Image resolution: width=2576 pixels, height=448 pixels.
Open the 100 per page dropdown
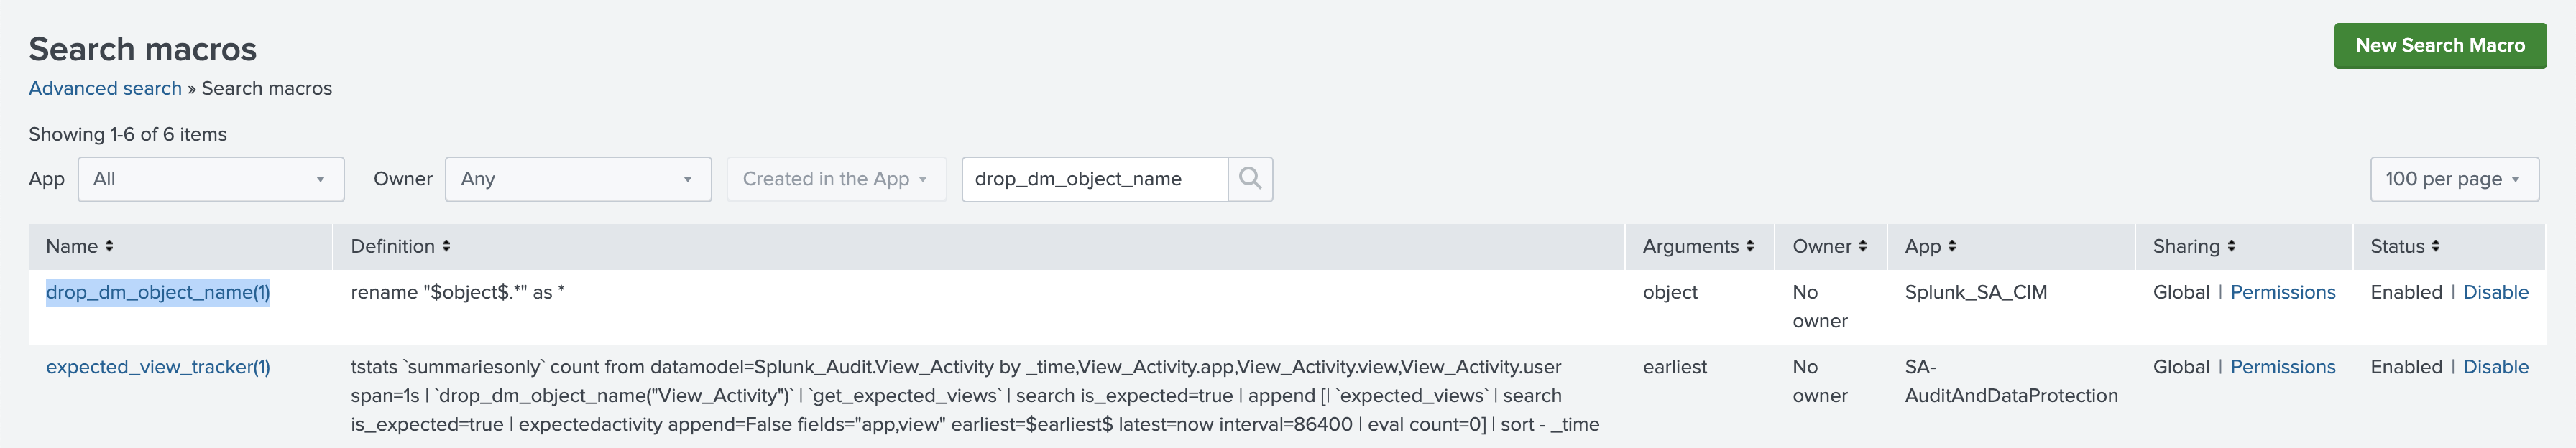pos(2455,179)
